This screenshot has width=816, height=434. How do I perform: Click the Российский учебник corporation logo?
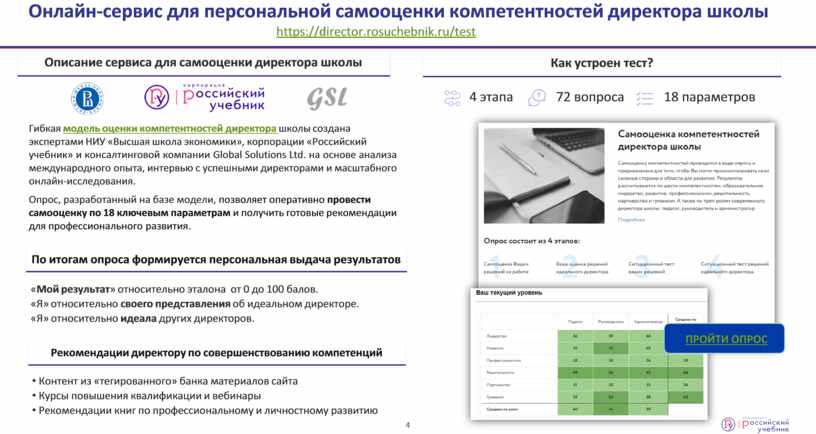(x=205, y=97)
